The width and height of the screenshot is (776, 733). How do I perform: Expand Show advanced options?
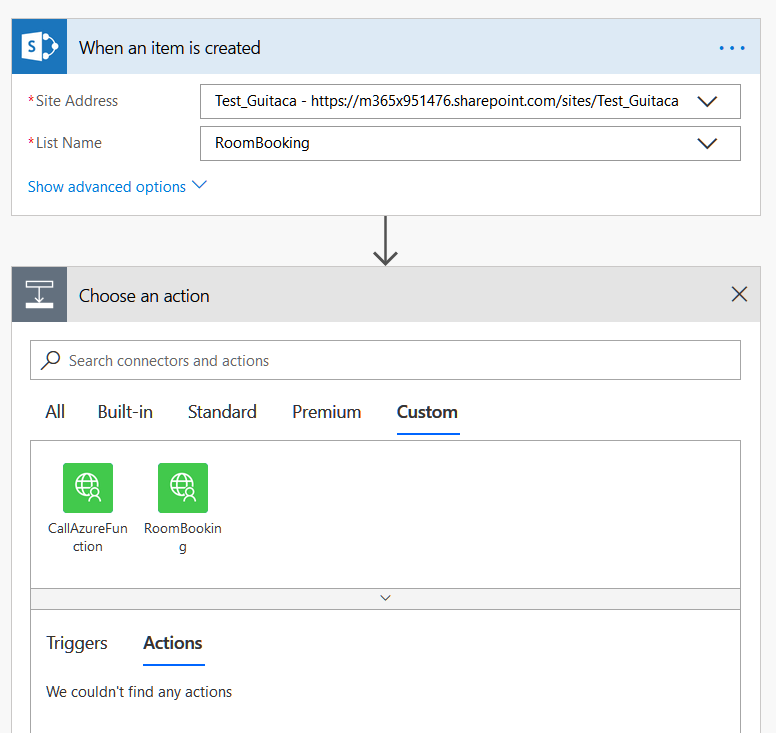click(x=117, y=187)
